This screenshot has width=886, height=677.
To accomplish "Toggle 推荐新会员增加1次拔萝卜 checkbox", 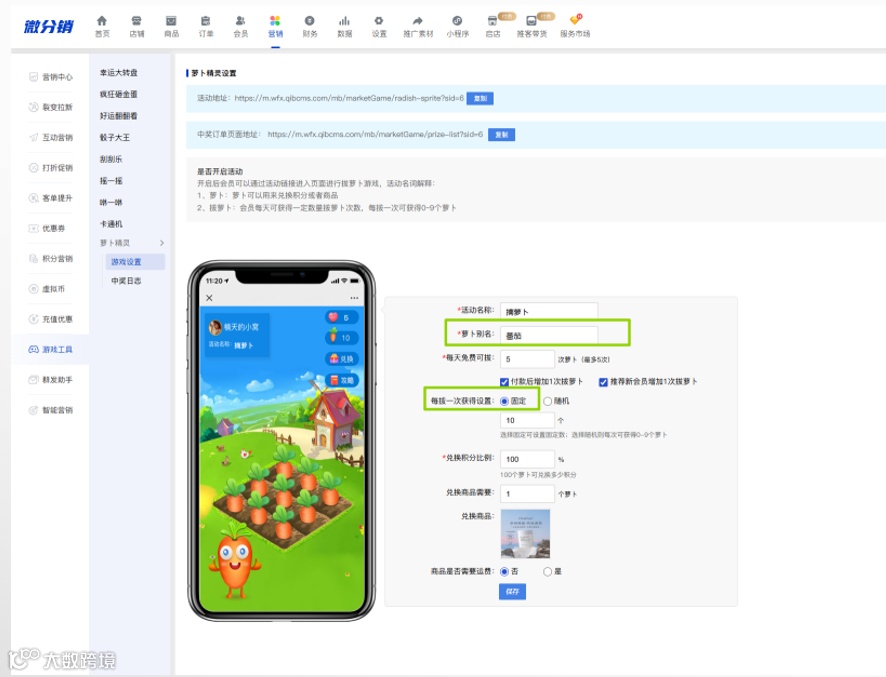I will [x=603, y=382].
